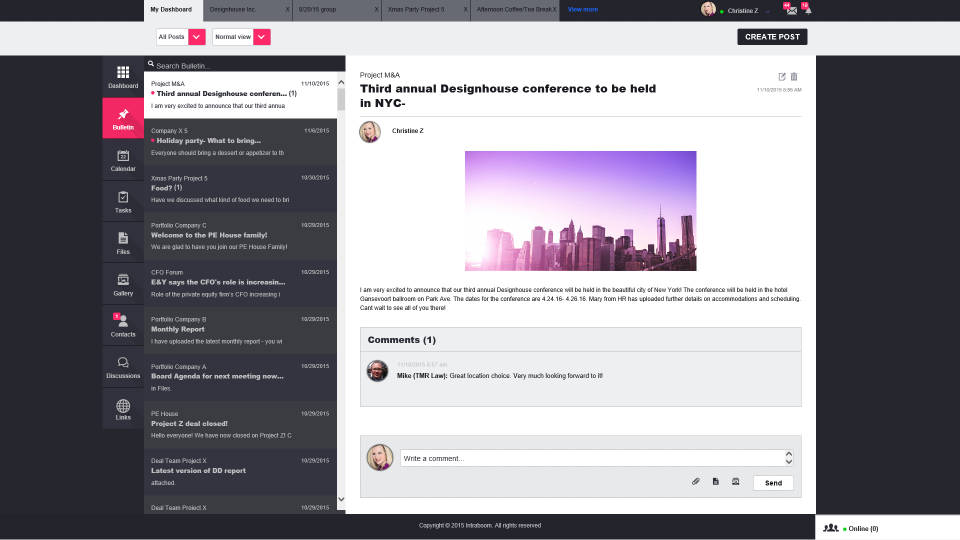The width and height of the screenshot is (960, 540).
Task: Open Contacts from the sidebar
Action: [x=123, y=326]
